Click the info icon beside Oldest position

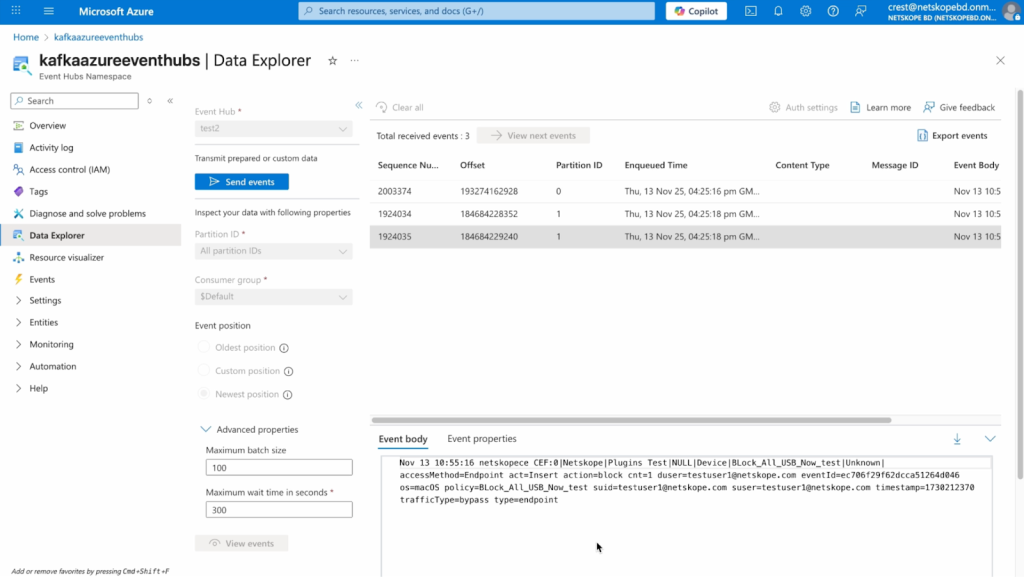(284, 348)
